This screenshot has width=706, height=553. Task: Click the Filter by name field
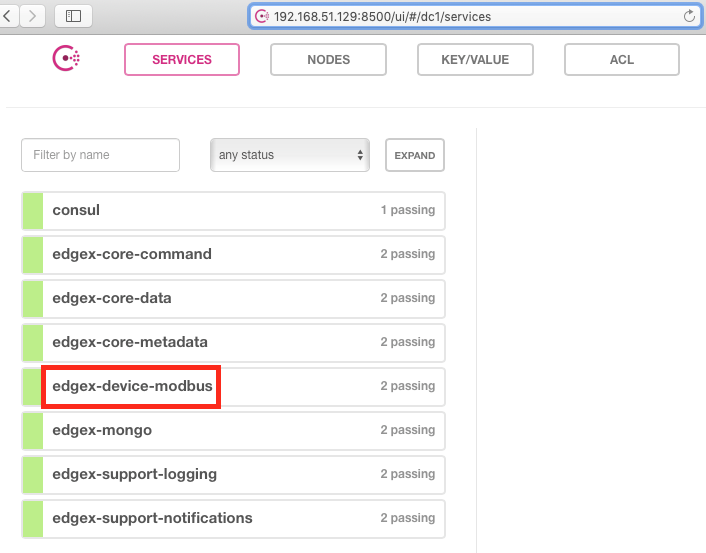point(100,155)
